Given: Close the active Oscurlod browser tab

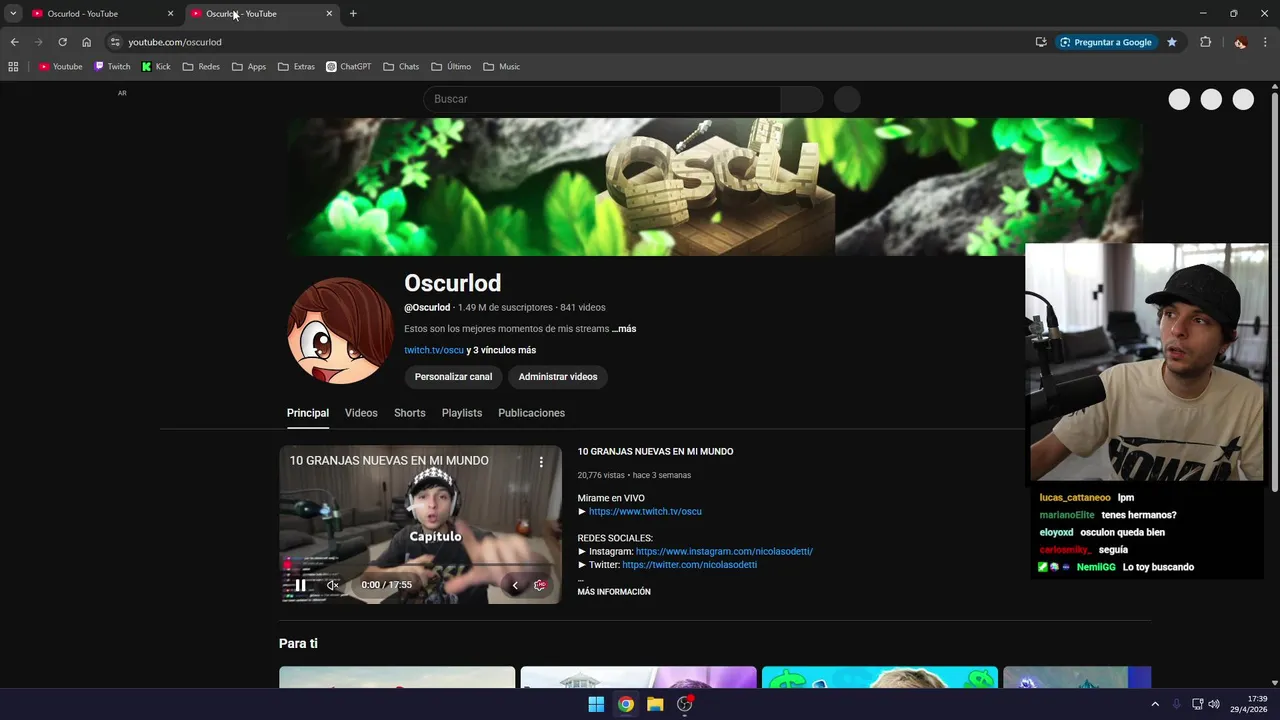Looking at the screenshot, I should pos(329,14).
